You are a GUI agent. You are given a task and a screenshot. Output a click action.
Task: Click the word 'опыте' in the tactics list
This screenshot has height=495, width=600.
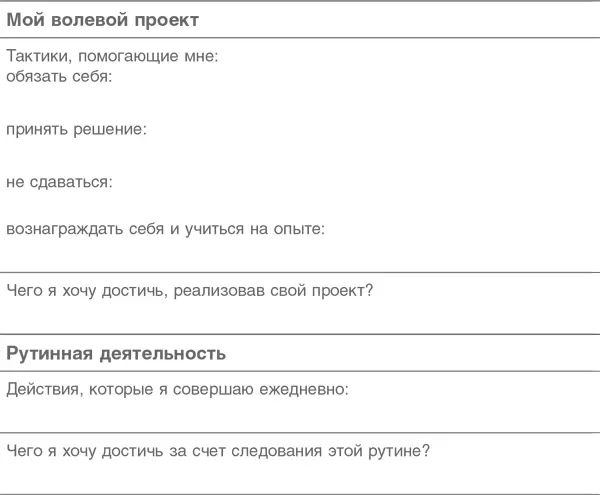(x=300, y=229)
